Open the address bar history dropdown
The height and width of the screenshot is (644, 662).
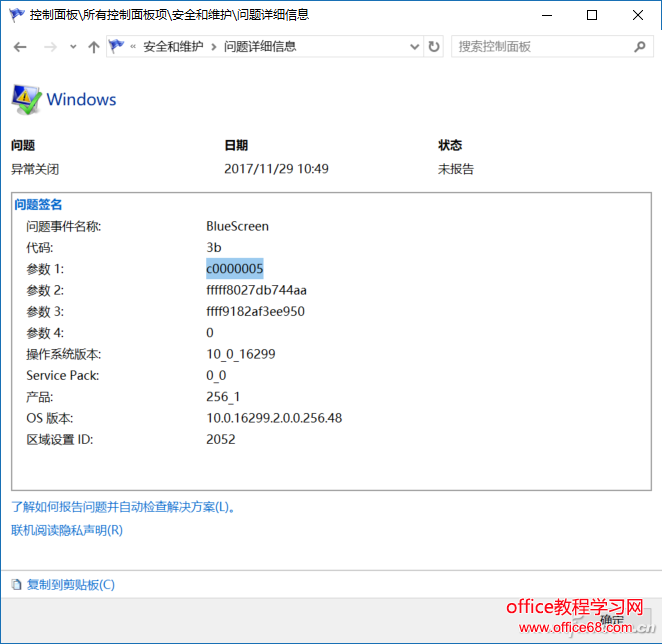[x=415, y=46]
